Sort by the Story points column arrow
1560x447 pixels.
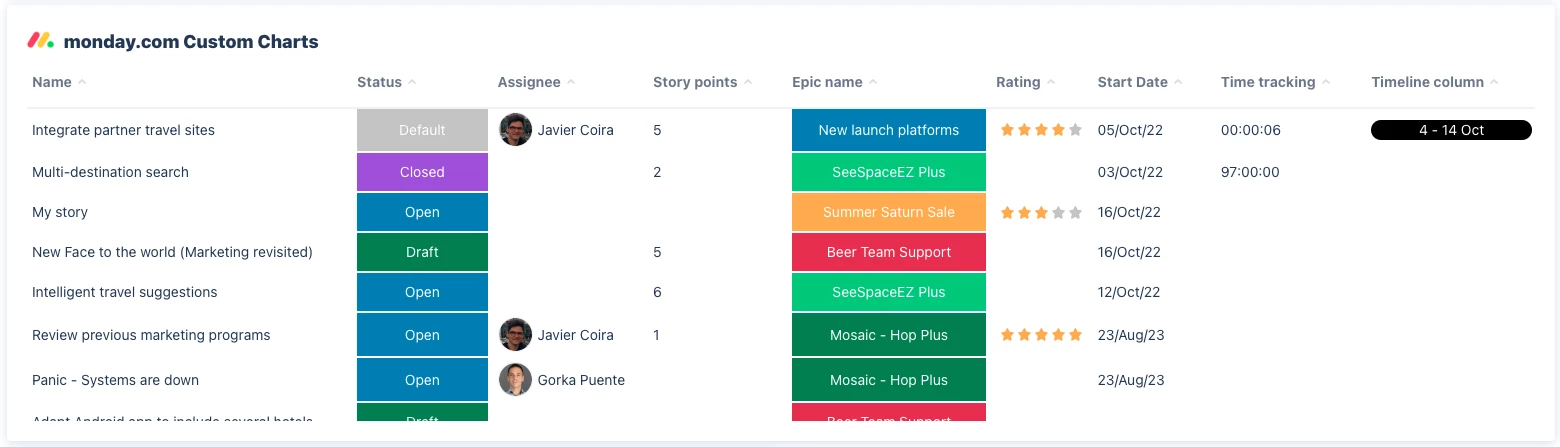tap(748, 82)
